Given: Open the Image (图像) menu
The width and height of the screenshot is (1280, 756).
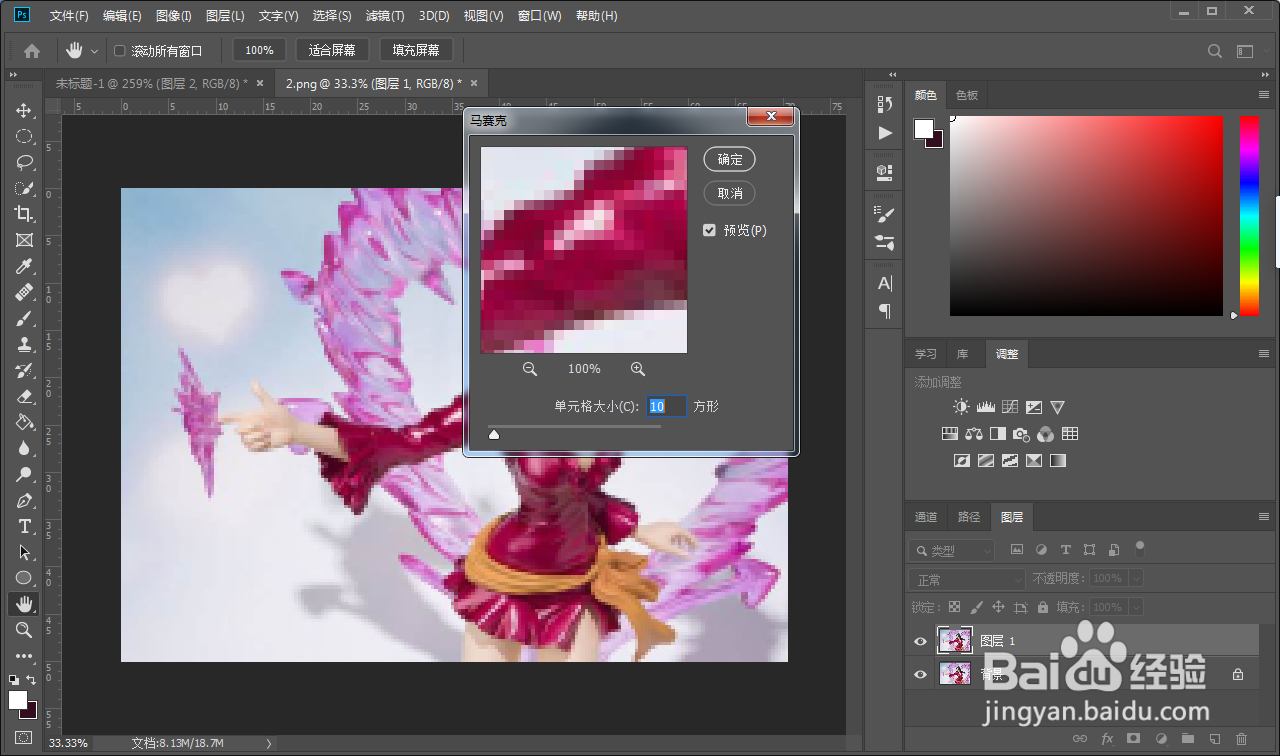Looking at the screenshot, I should [174, 16].
